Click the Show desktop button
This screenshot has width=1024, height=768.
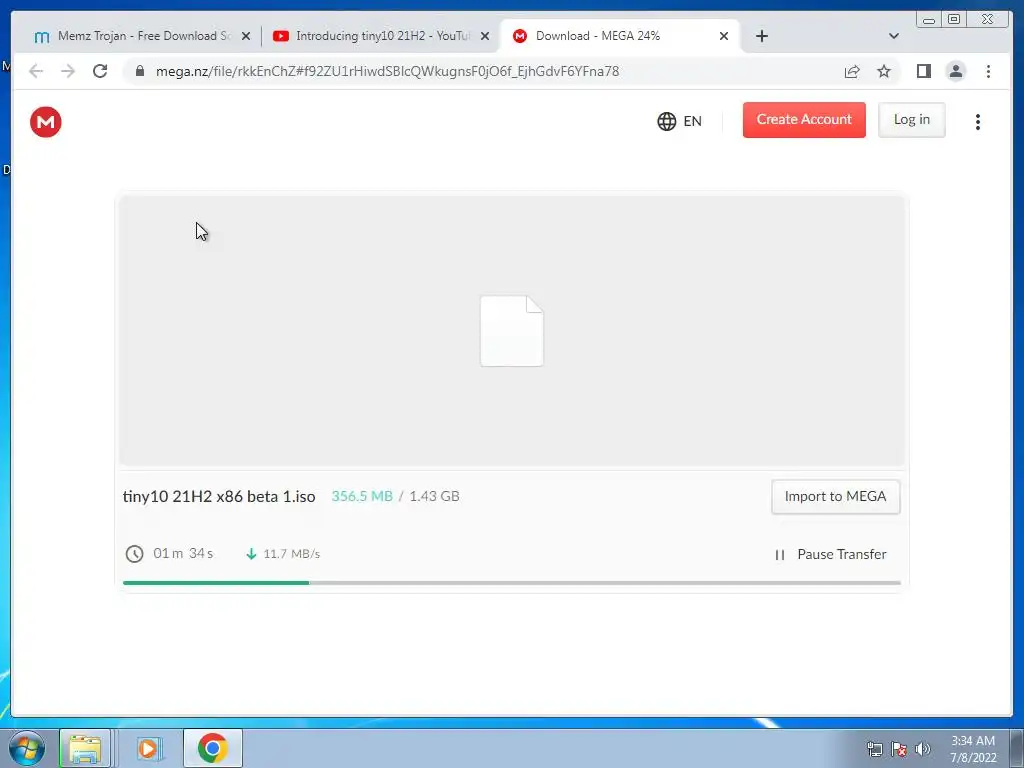[1016, 748]
